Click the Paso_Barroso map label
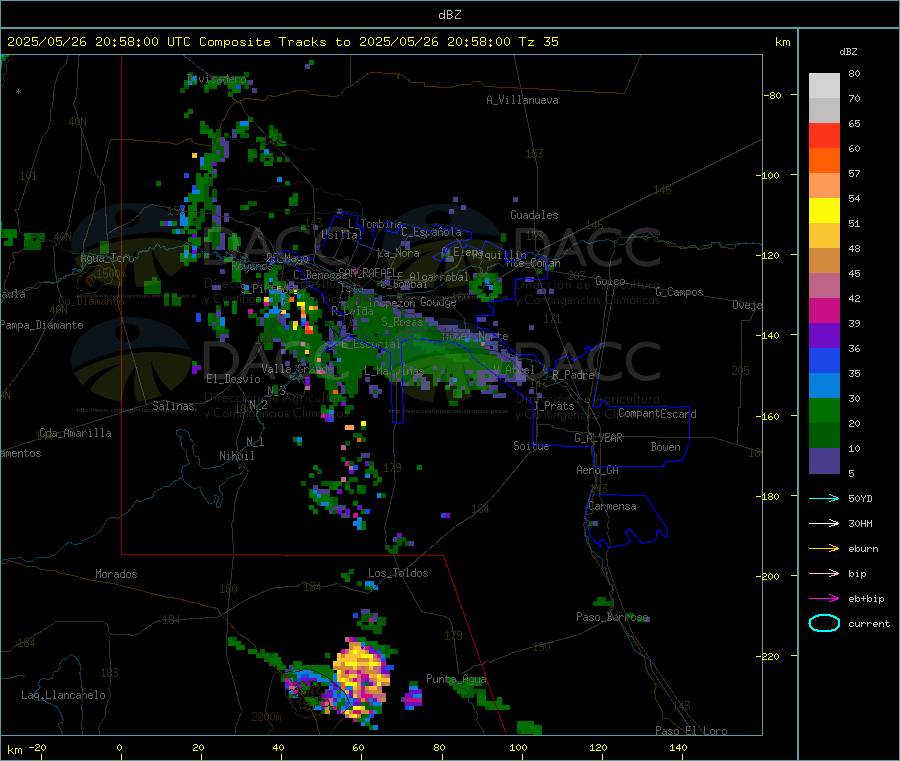The height and width of the screenshot is (761, 900). 612,617
